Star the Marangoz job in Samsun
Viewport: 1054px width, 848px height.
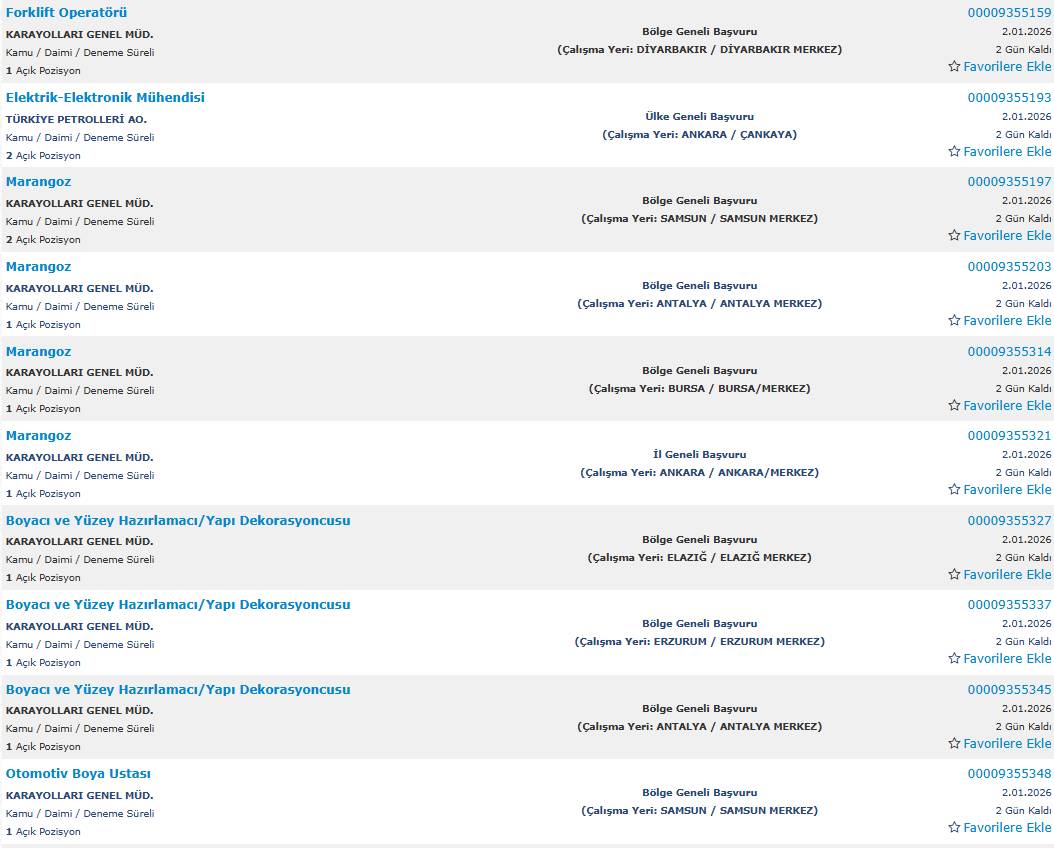coord(954,236)
